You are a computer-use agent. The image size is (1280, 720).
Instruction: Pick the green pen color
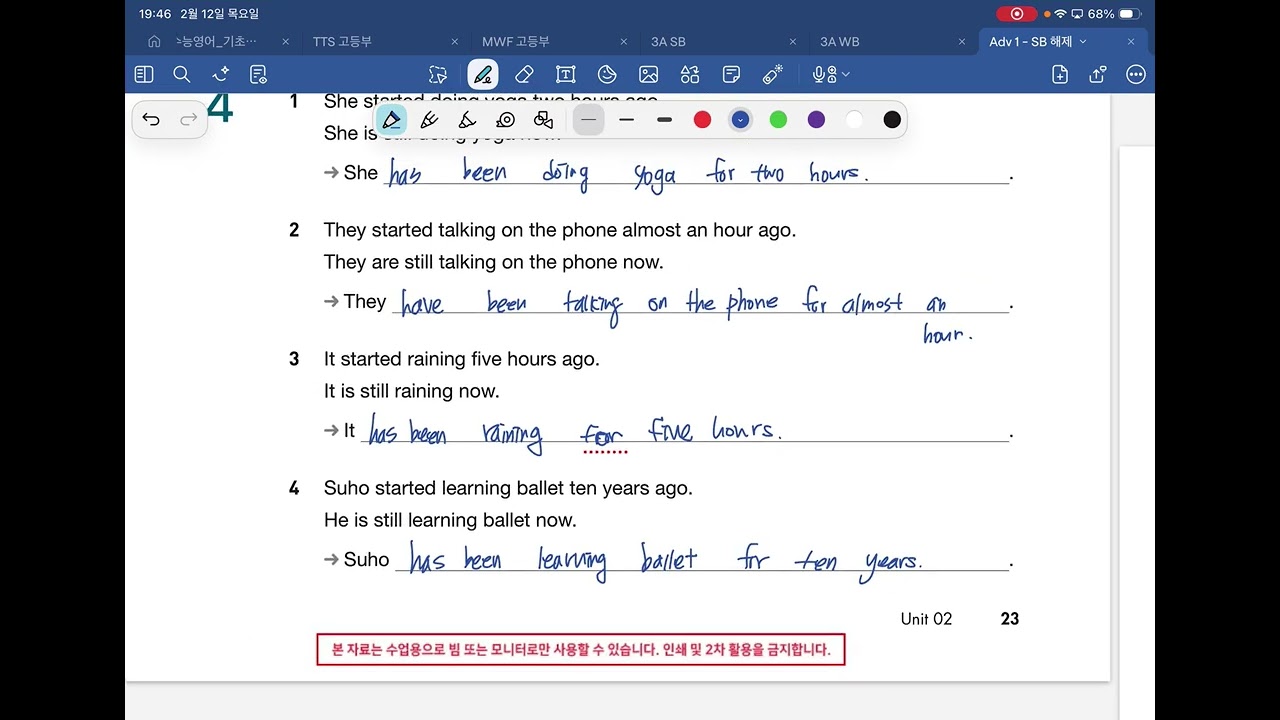coord(778,120)
